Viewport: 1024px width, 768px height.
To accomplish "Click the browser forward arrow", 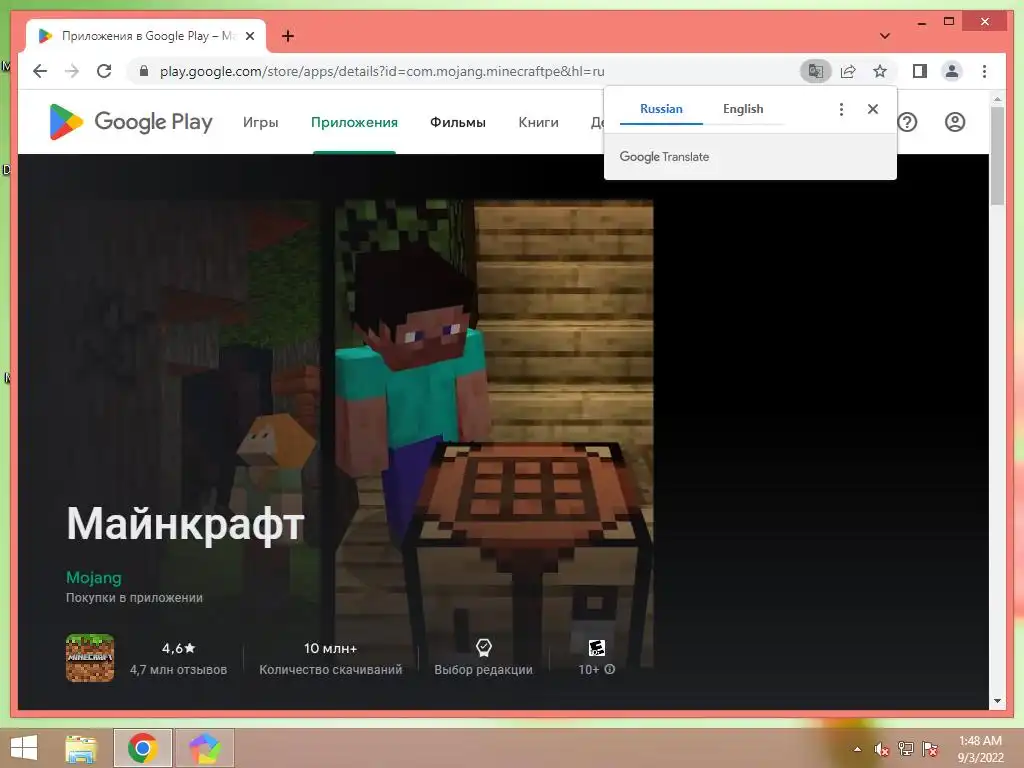I will (x=72, y=71).
